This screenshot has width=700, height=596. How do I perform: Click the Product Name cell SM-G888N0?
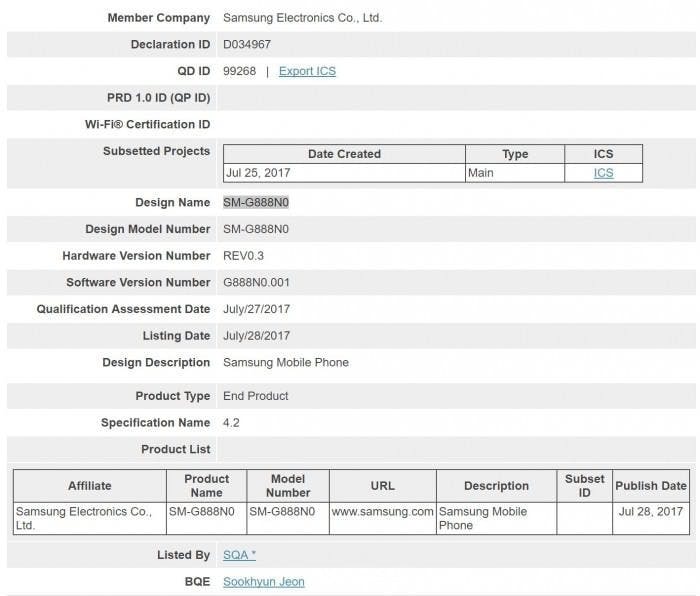[206, 518]
